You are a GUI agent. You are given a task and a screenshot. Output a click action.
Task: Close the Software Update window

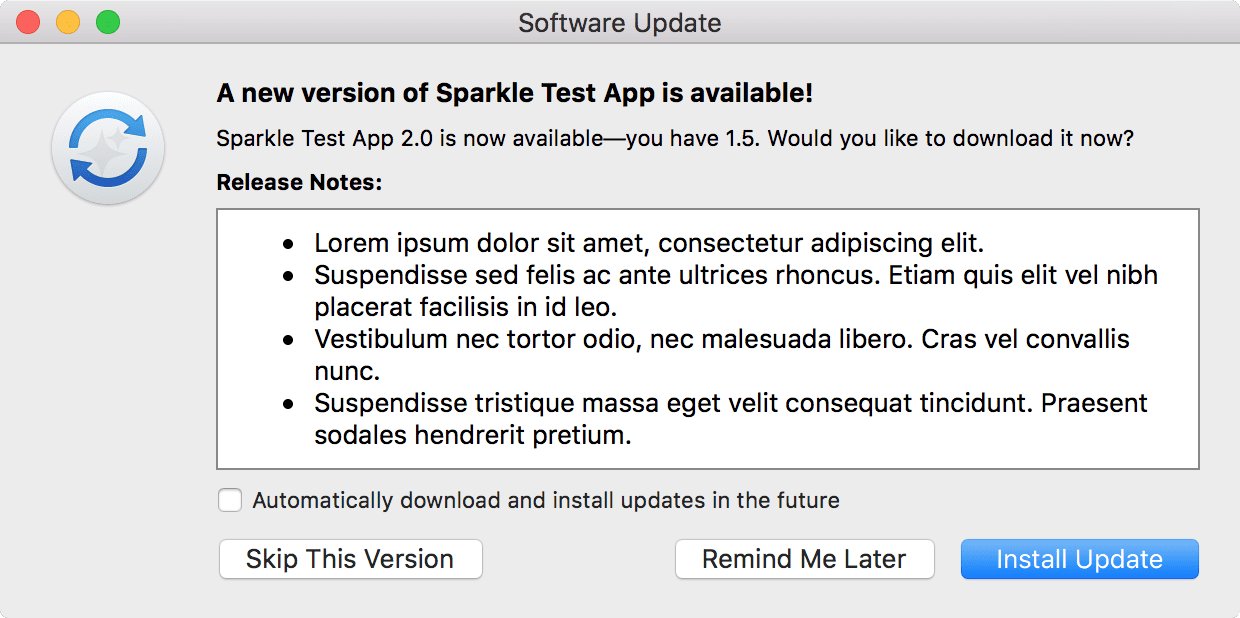28,22
